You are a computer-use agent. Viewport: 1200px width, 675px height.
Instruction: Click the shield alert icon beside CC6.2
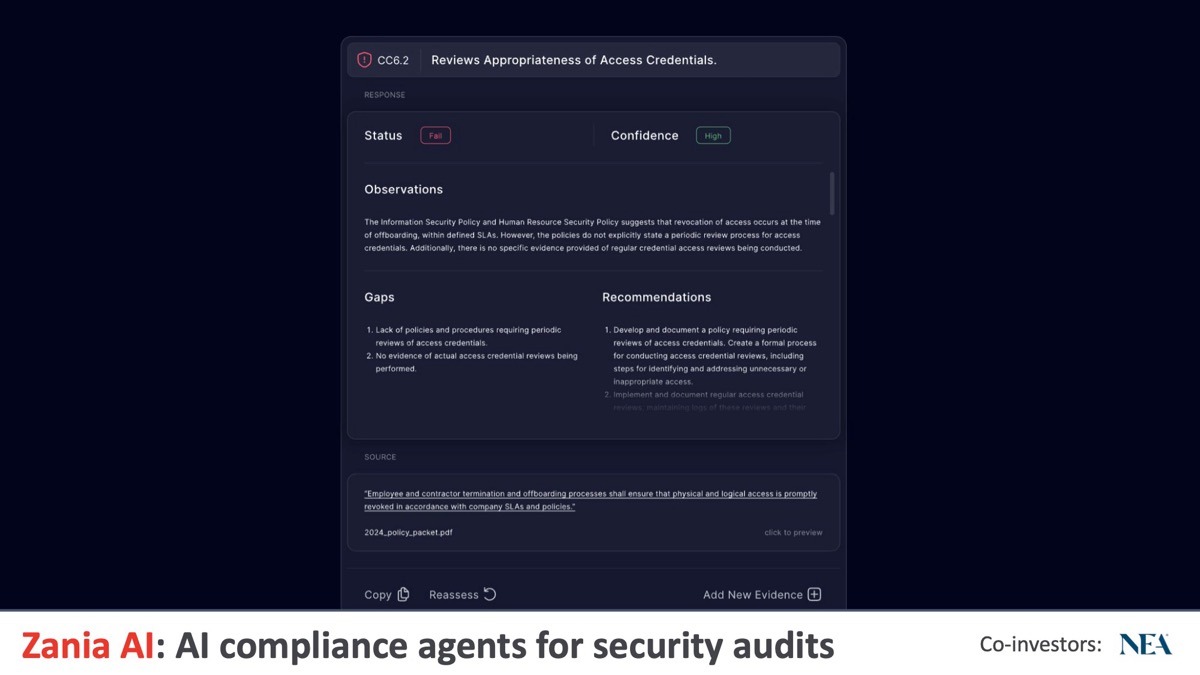364,60
